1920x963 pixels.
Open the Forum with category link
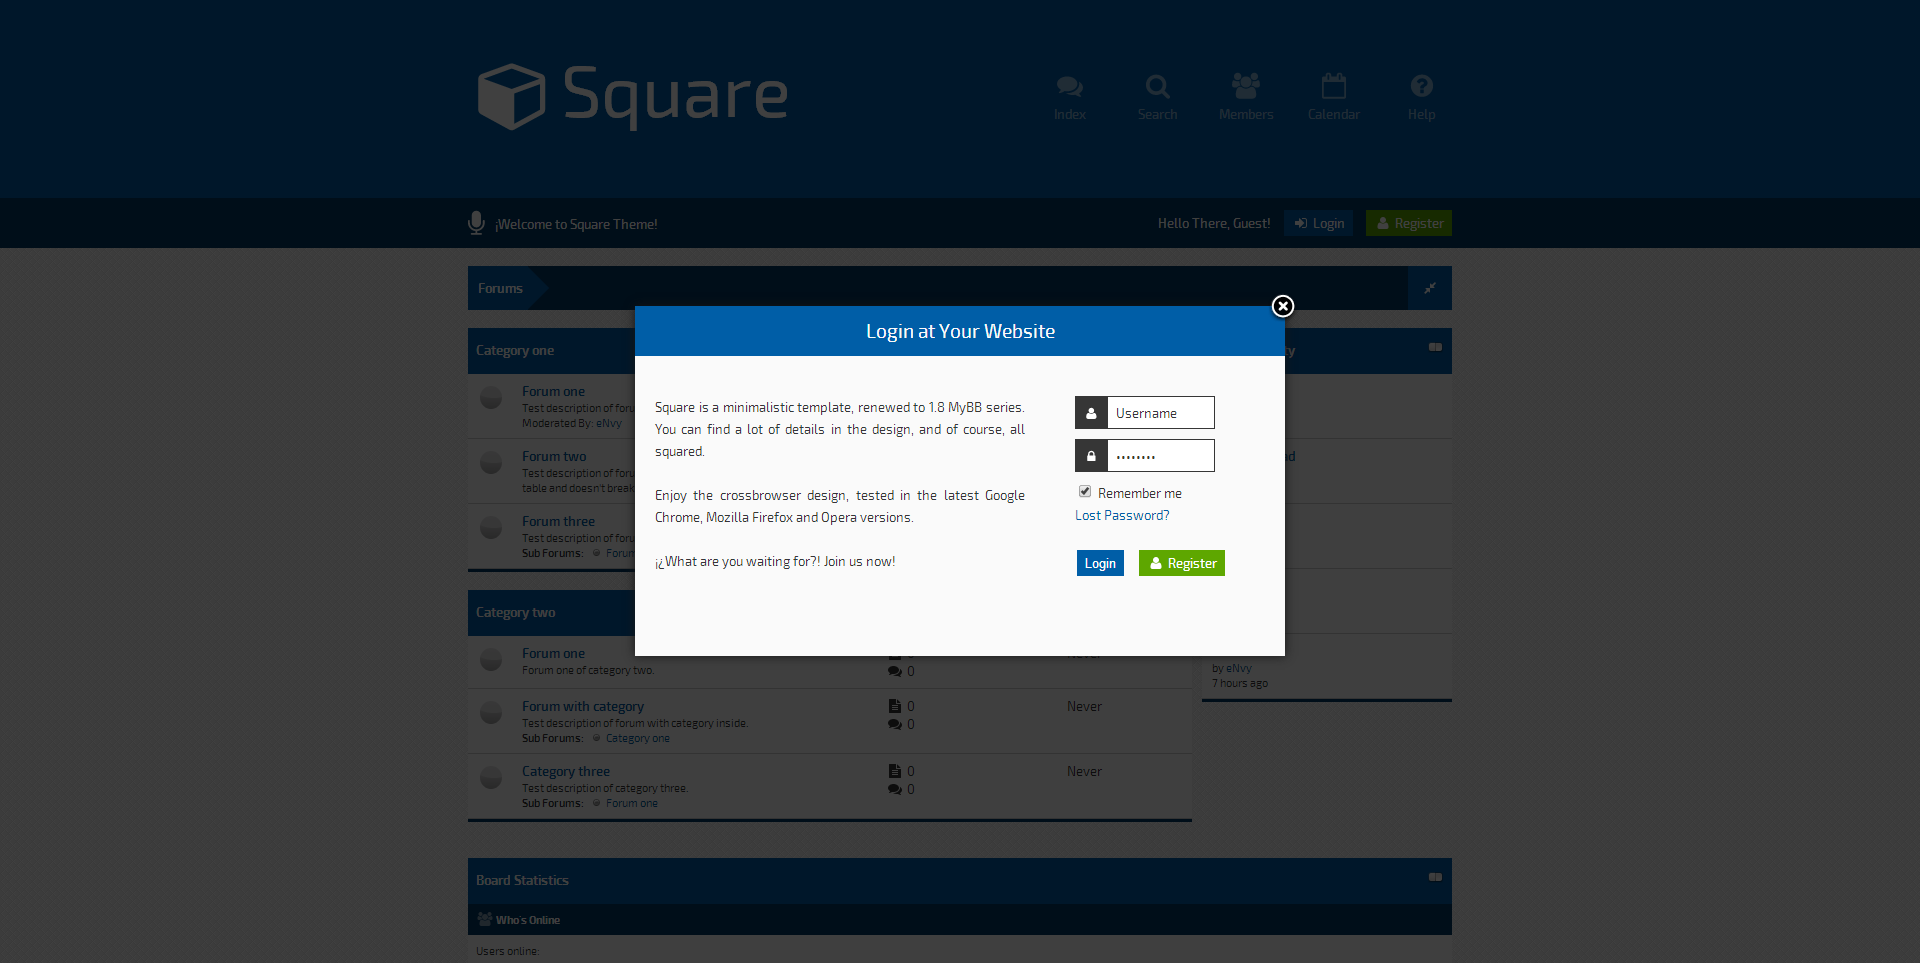[583, 706]
